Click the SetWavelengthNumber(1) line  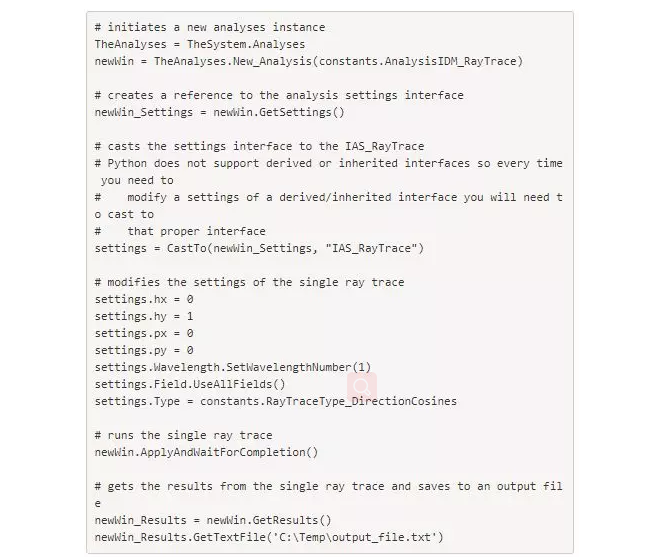(x=233, y=367)
